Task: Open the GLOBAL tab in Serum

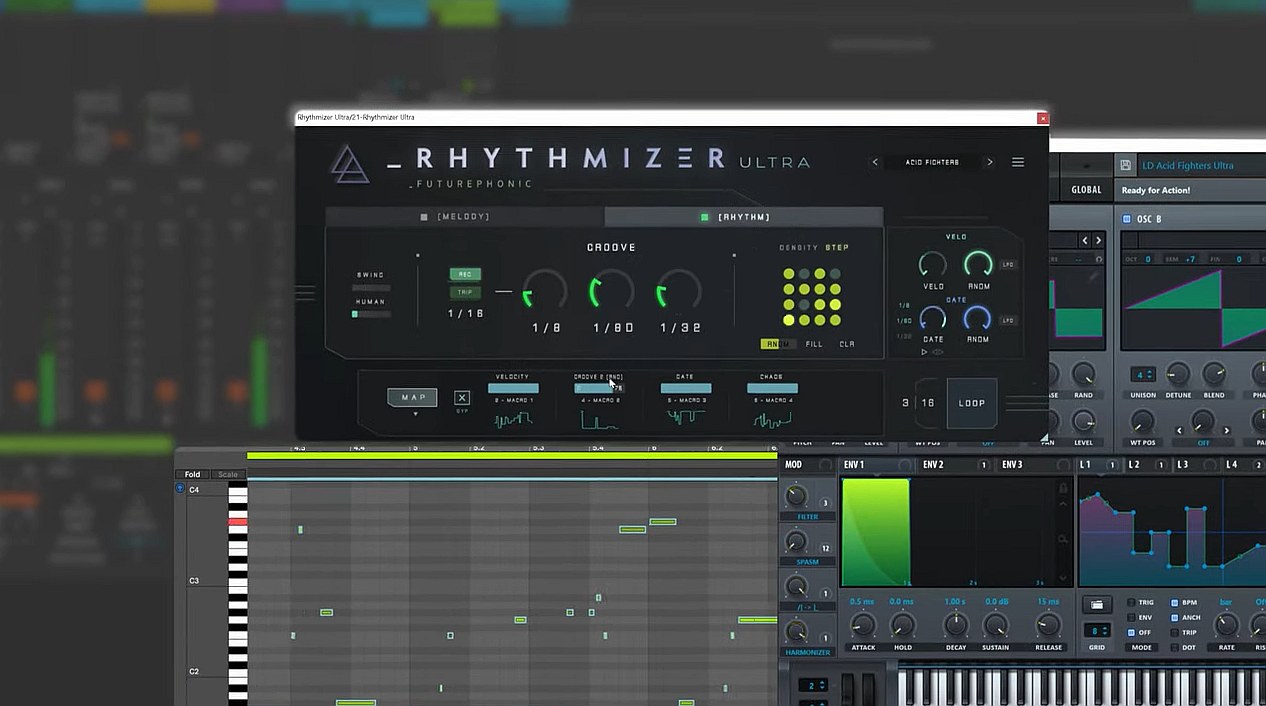Action: 1086,190
